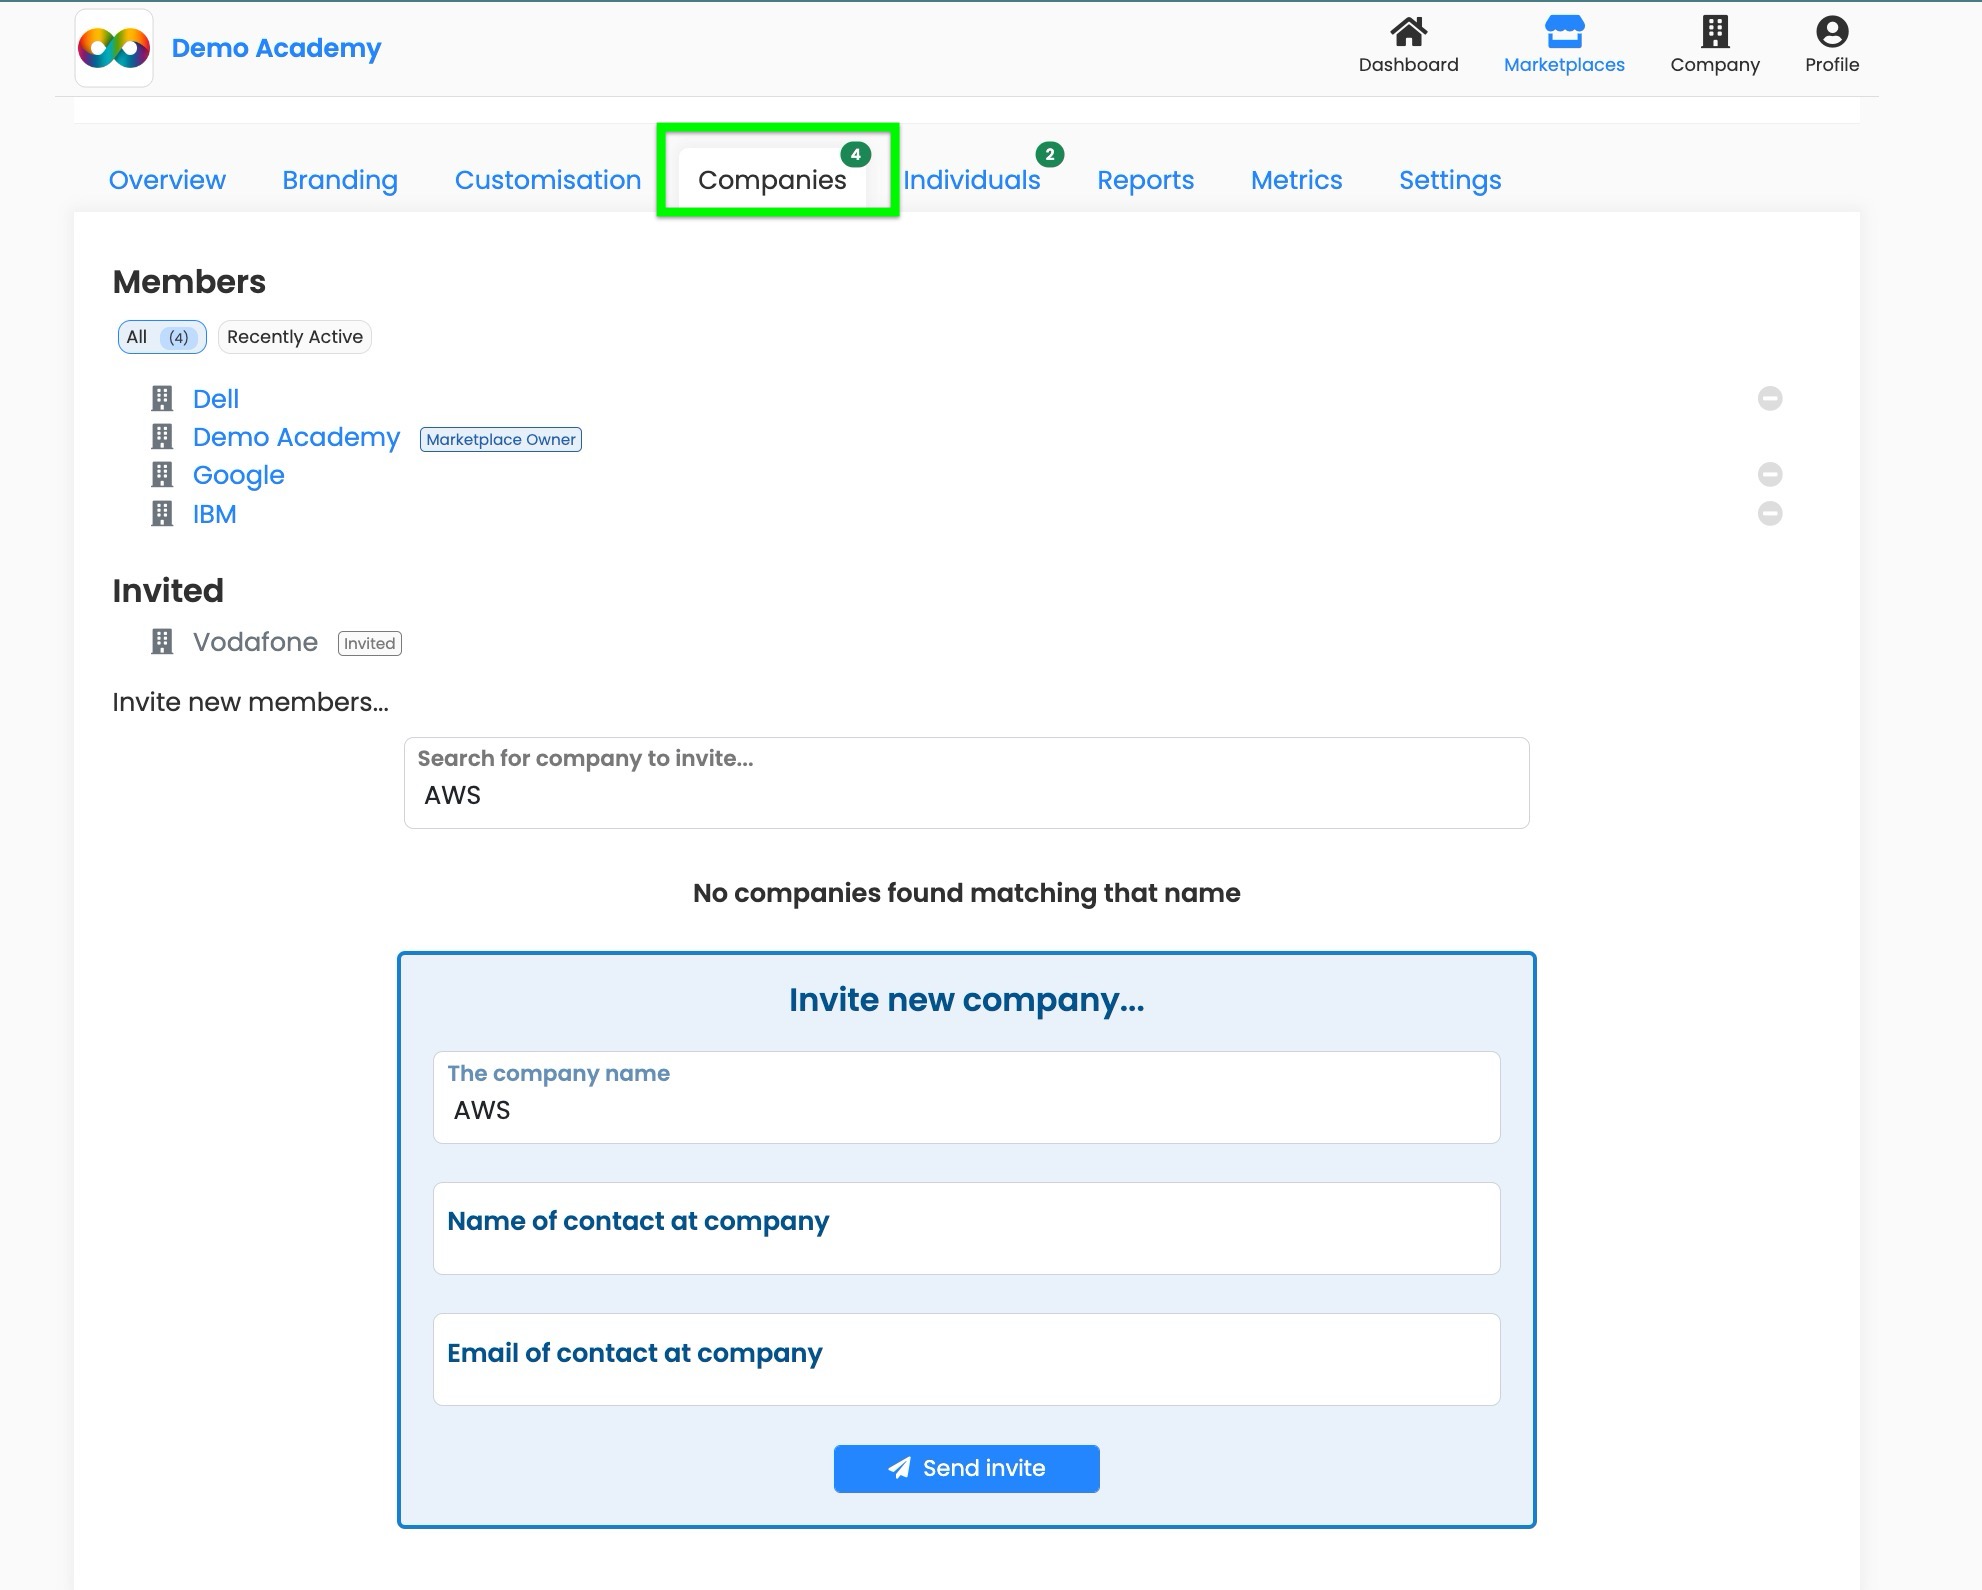Open the Profile user icon
Screen dimensions: 1982x1590
pyautogui.click(x=1832, y=32)
